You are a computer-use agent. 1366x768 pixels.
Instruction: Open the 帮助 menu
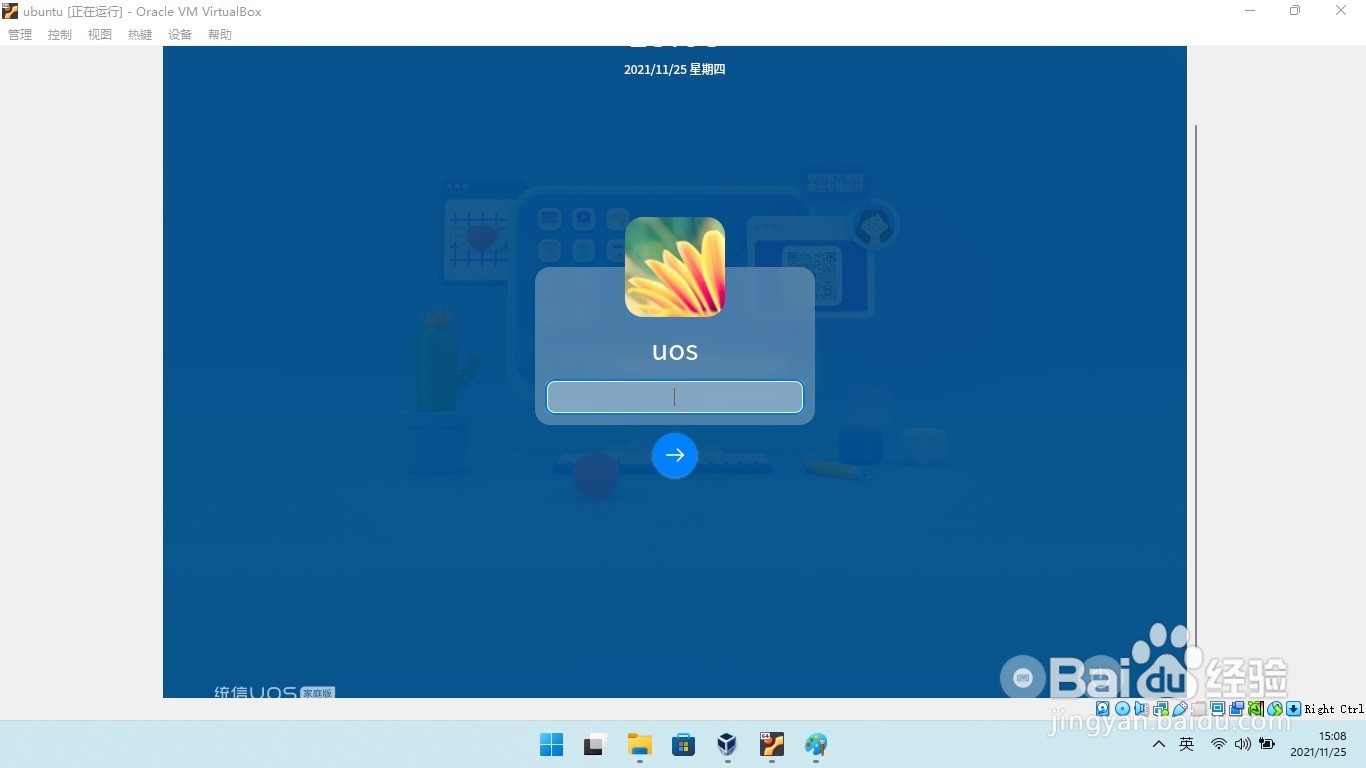click(x=220, y=34)
